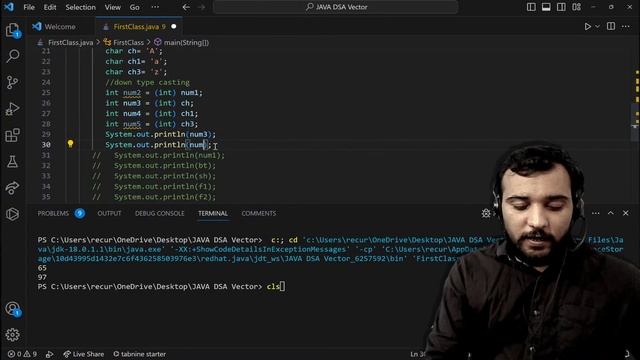This screenshot has width=640, height=360.
Task: Click the terminal output value 97
Action: click(x=42, y=278)
